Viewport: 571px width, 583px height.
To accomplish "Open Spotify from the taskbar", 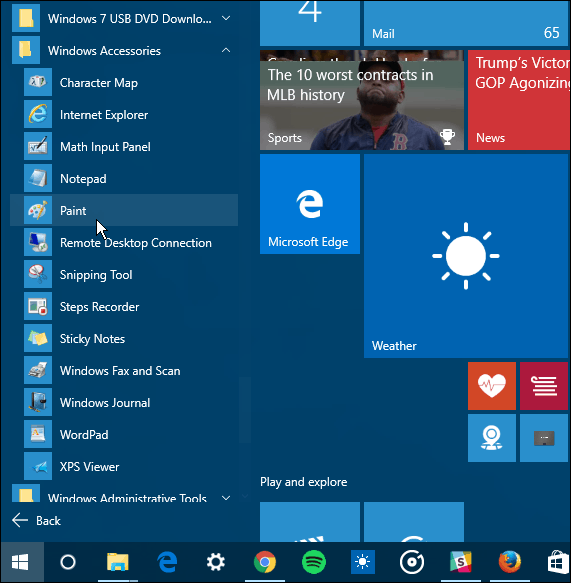I will (x=314, y=562).
